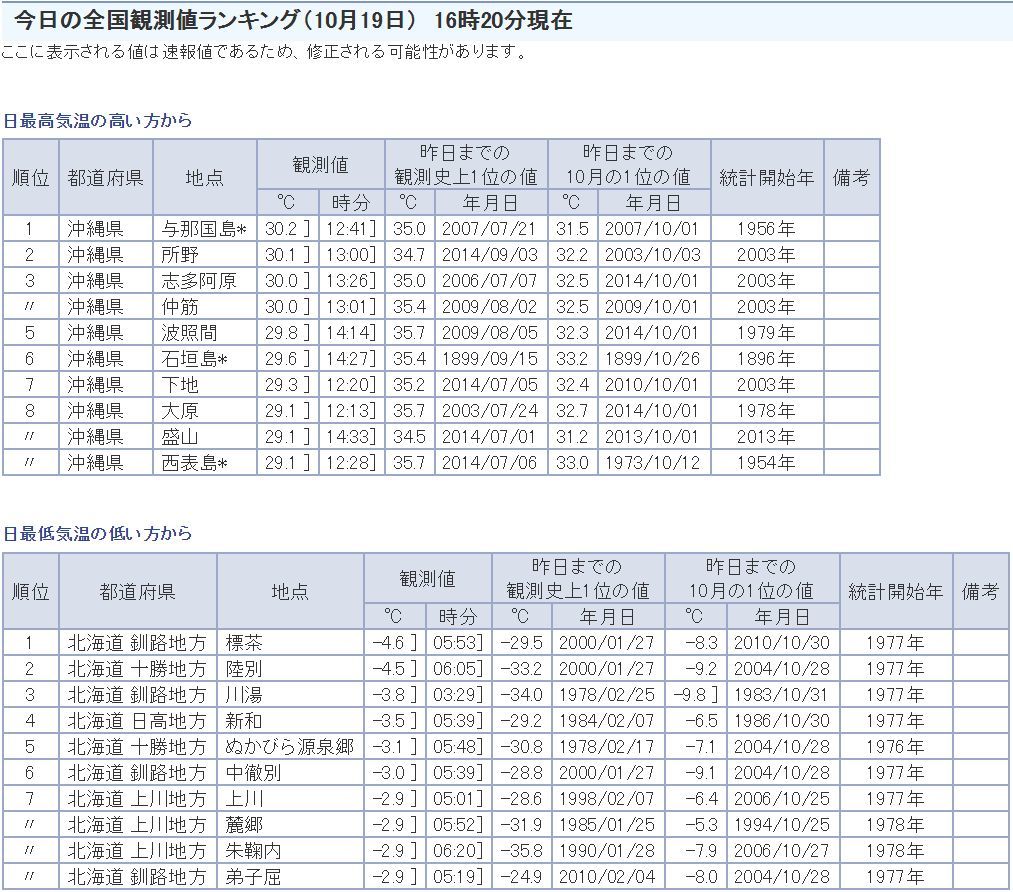The width and height of the screenshot is (1013, 892).
Task: Click the 14:27] observation time
Action: [351, 358]
